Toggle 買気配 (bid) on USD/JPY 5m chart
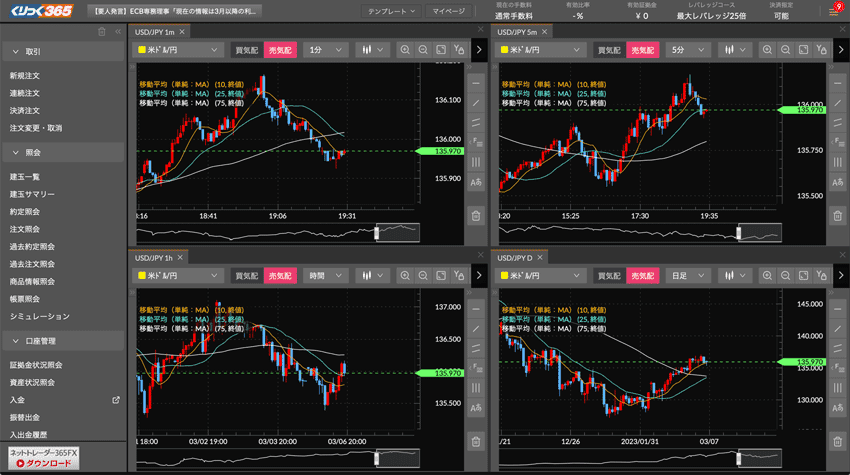 (608, 50)
